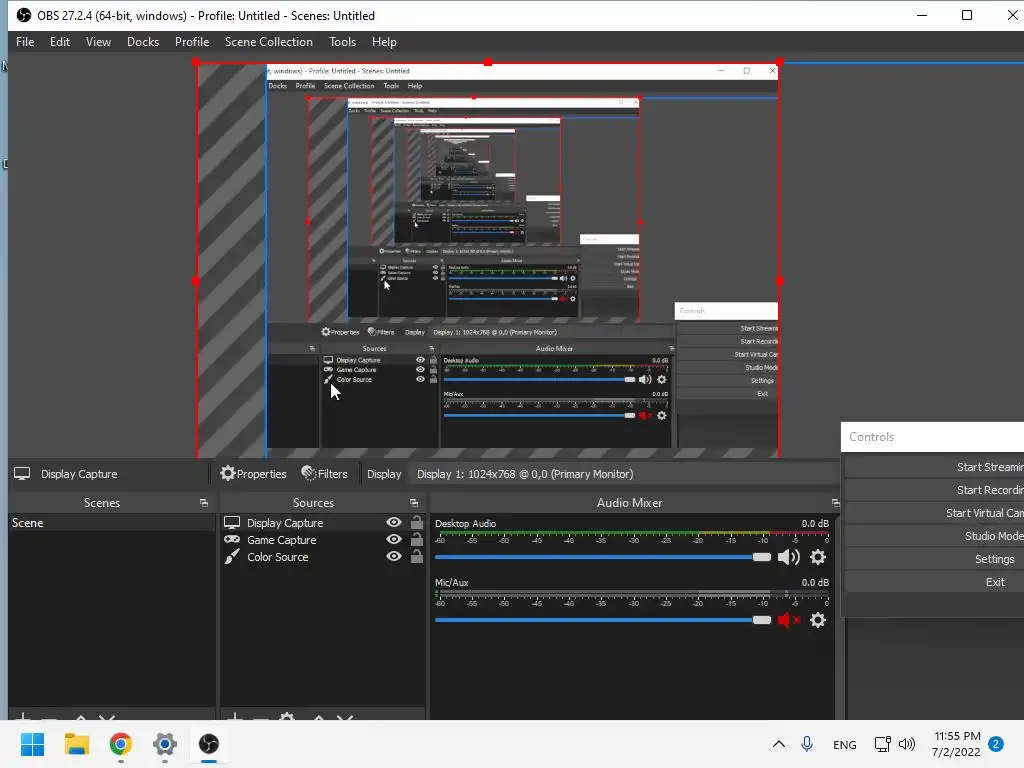
Task: Click the Mic/Aux 0.0 dB readout
Action: tap(815, 582)
